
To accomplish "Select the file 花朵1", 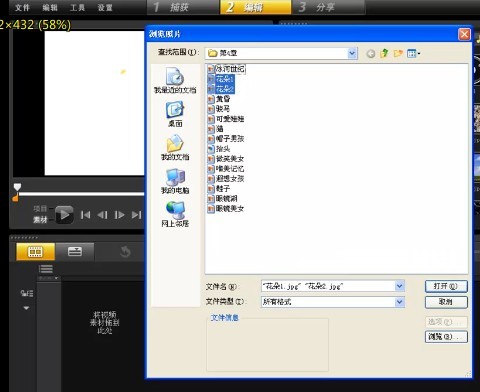I will click(x=221, y=79).
